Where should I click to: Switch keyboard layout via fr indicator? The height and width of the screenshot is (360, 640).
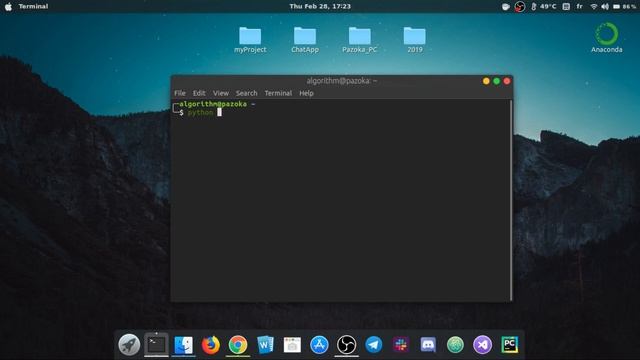pos(580,7)
